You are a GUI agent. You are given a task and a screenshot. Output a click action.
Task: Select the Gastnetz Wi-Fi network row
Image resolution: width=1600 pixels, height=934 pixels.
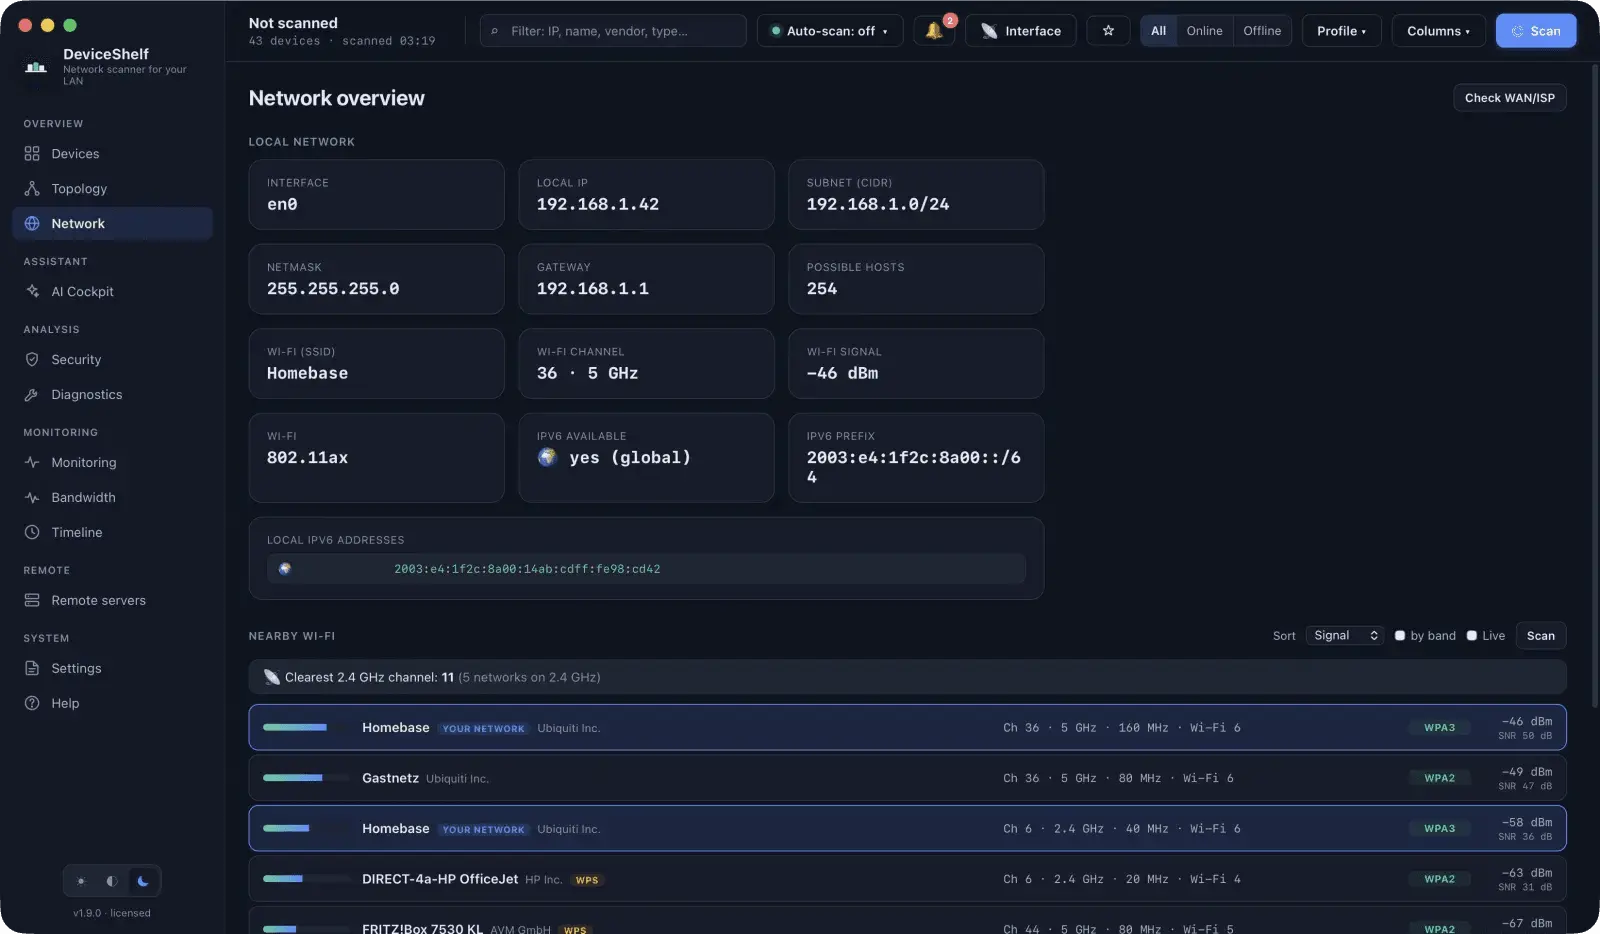[907, 778]
